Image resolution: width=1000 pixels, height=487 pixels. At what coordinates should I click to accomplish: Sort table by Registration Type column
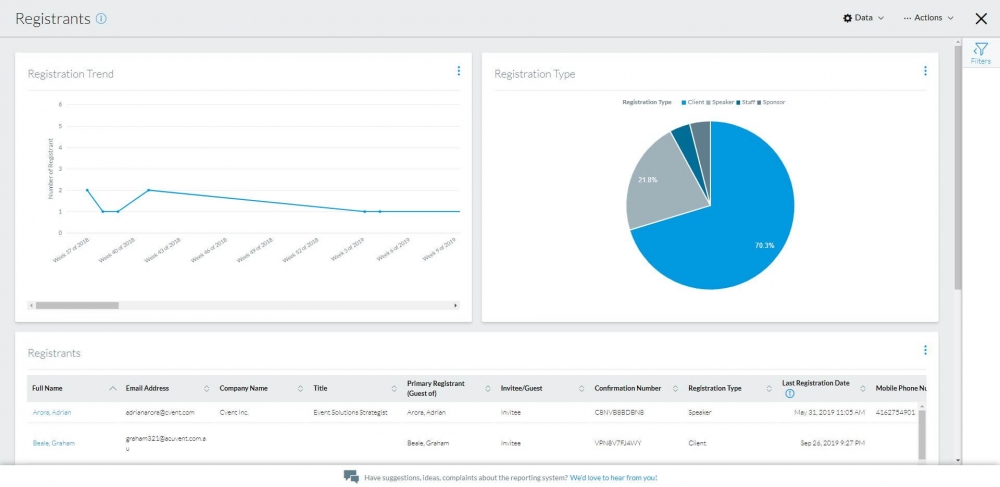[x=768, y=388]
